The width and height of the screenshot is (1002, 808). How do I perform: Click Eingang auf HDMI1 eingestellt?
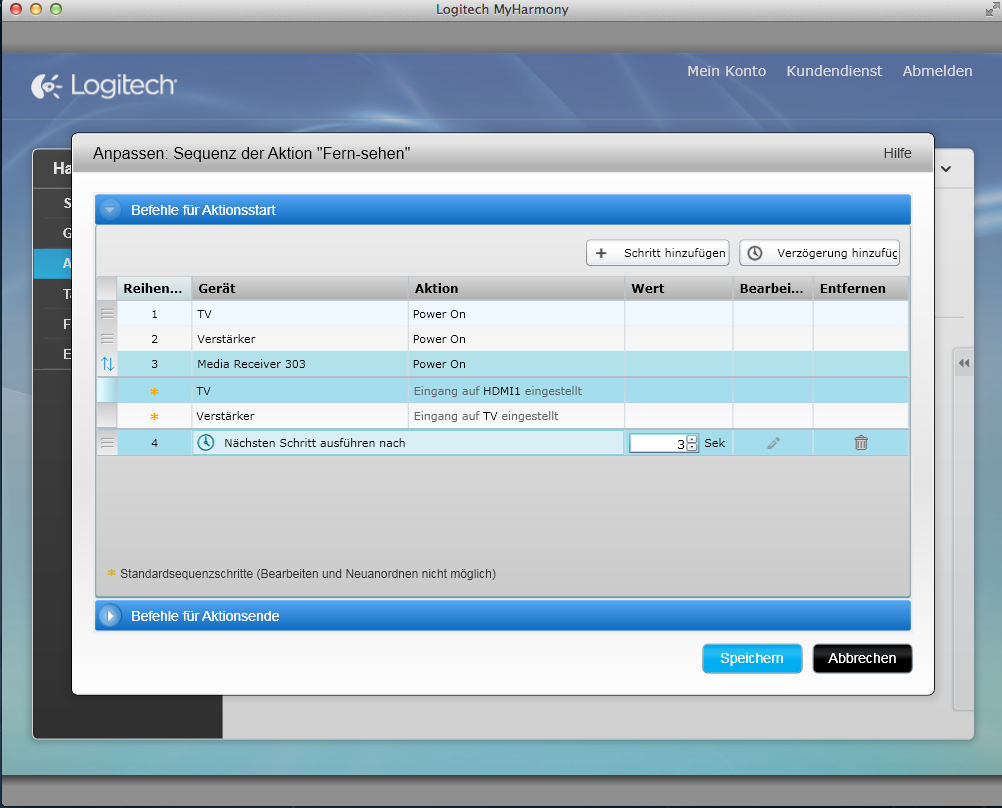[497, 391]
